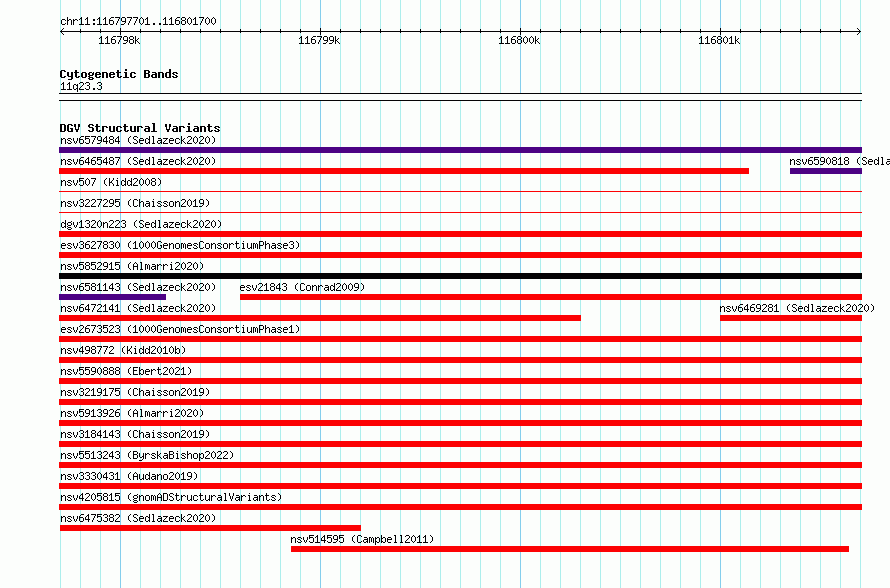This screenshot has height=588, width=890.
Task: Select the red dgv1320n223 variant bar
Action: click(460, 234)
